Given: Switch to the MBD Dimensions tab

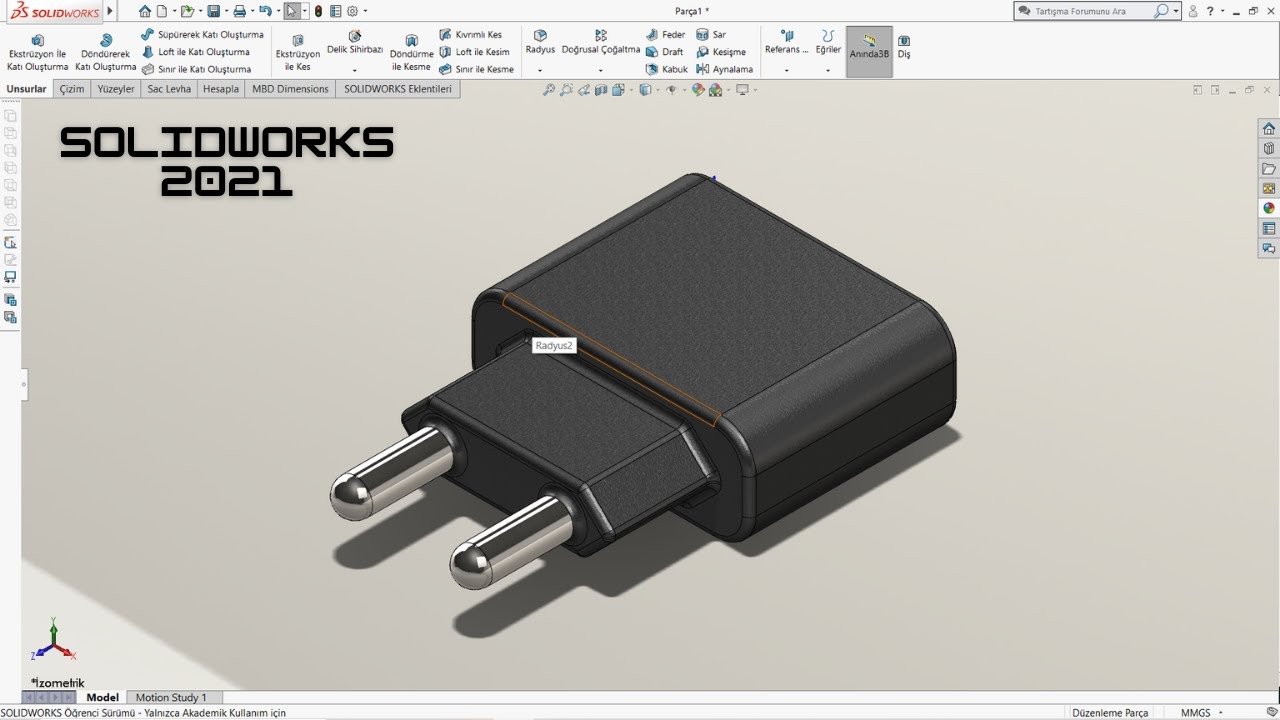Looking at the screenshot, I should point(290,89).
